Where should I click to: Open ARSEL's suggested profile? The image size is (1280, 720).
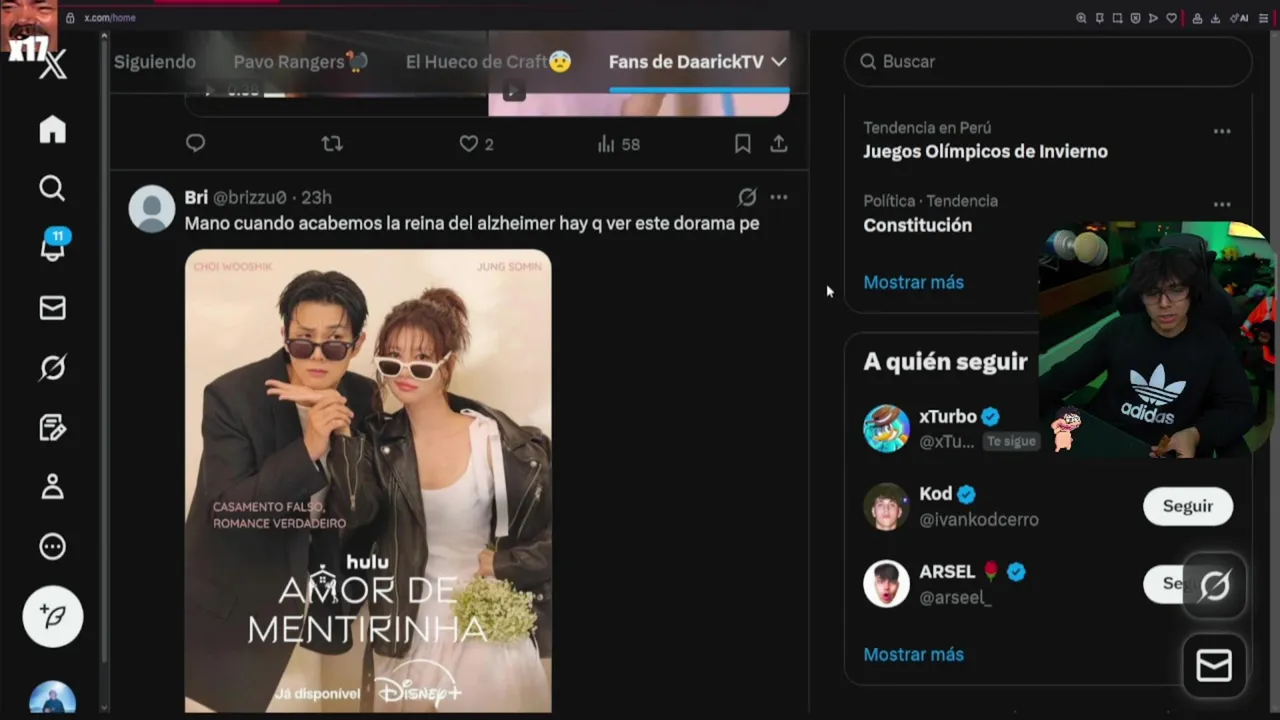point(946,572)
